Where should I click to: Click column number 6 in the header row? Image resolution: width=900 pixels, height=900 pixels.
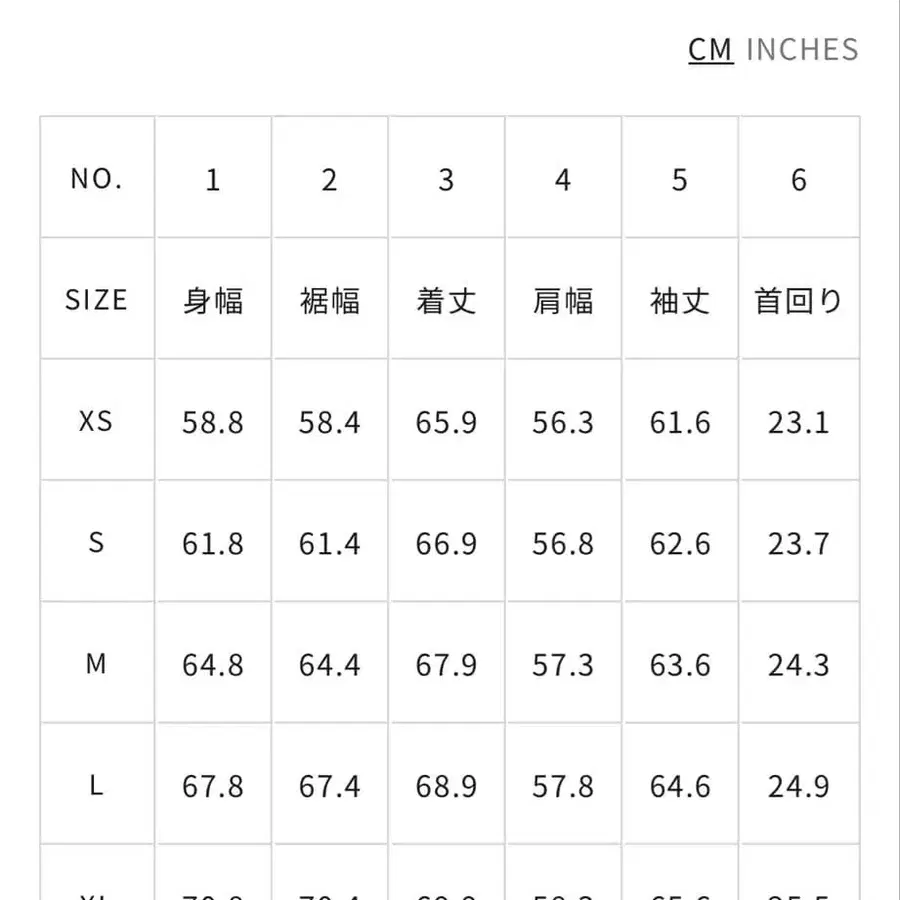pos(797,180)
